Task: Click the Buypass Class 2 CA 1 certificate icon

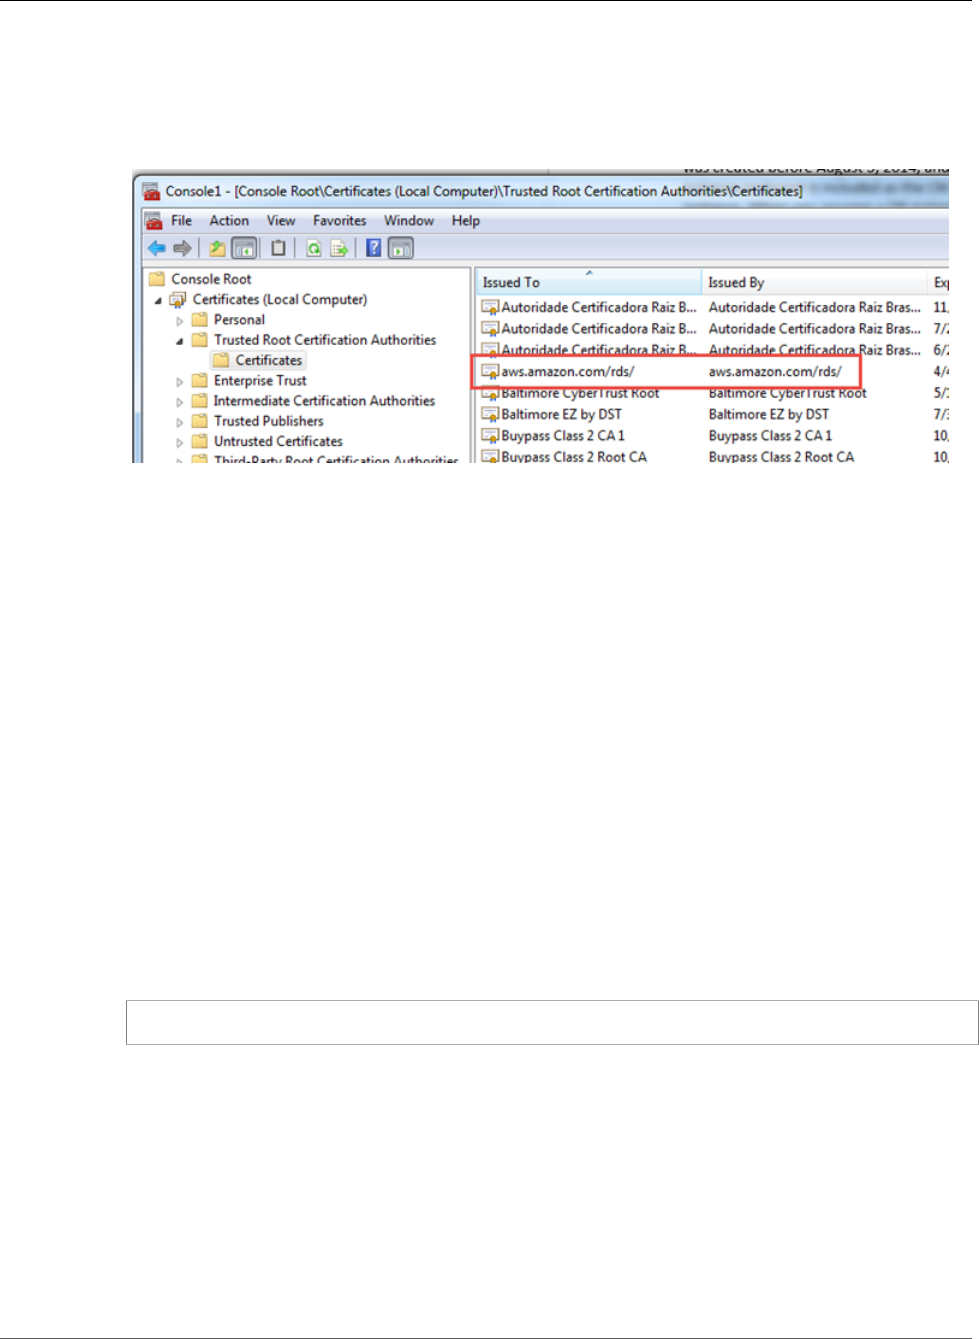Action: pyautogui.click(x=490, y=436)
